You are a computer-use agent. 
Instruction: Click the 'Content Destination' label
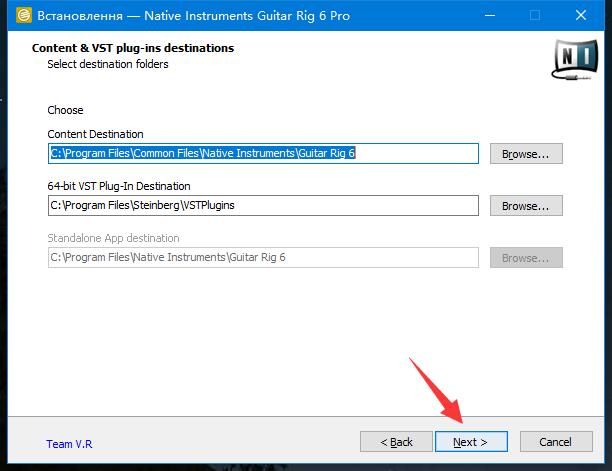[95, 134]
